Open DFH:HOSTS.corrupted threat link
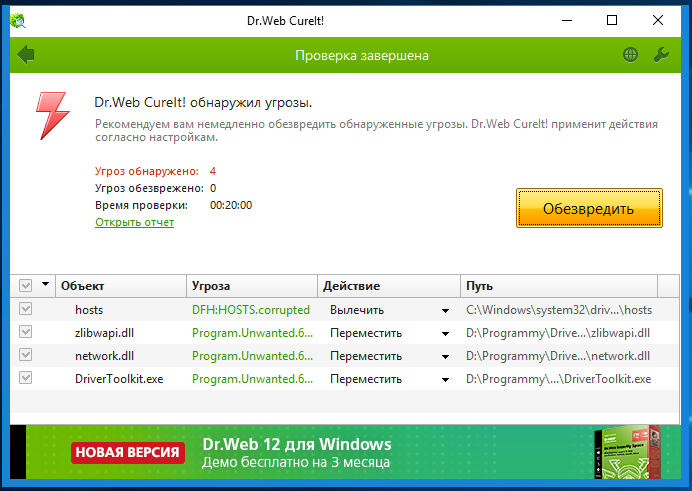 tap(251, 310)
